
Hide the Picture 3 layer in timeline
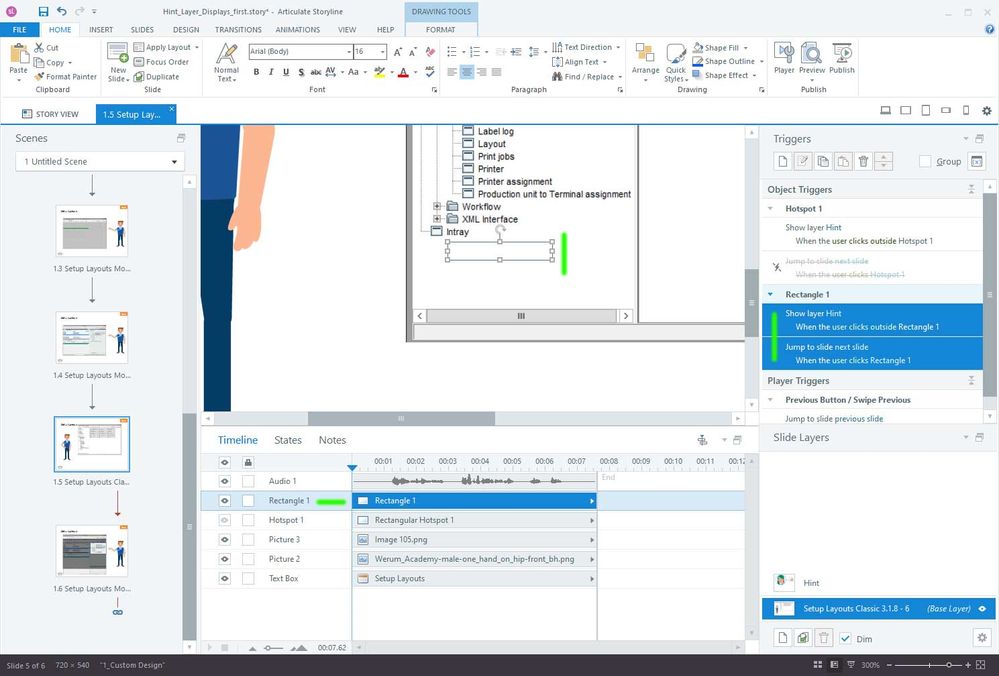224,540
